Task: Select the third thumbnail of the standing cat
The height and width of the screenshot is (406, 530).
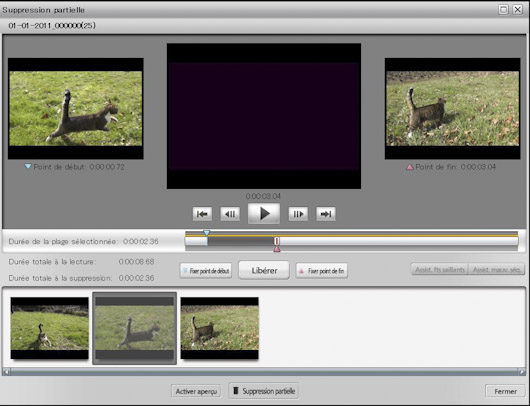Action: tap(220, 328)
